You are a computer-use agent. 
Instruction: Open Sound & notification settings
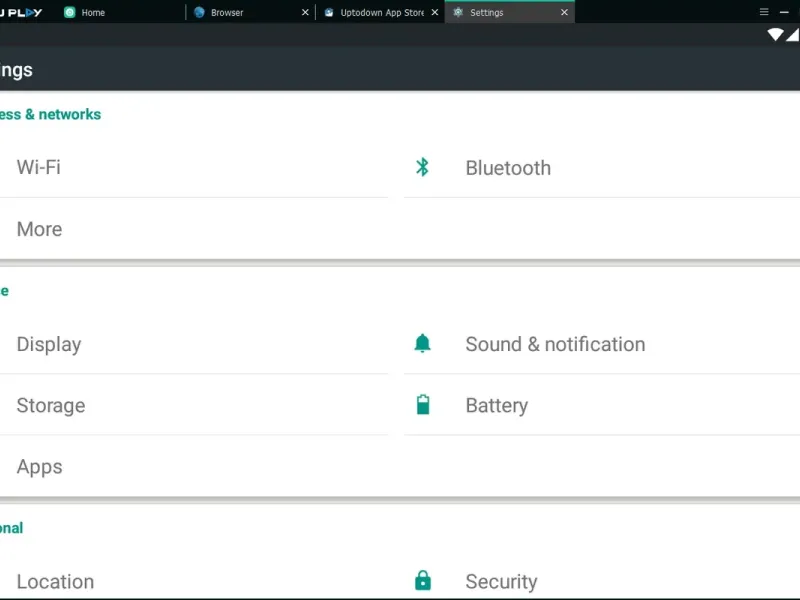pyautogui.click(x=602, y=344)
